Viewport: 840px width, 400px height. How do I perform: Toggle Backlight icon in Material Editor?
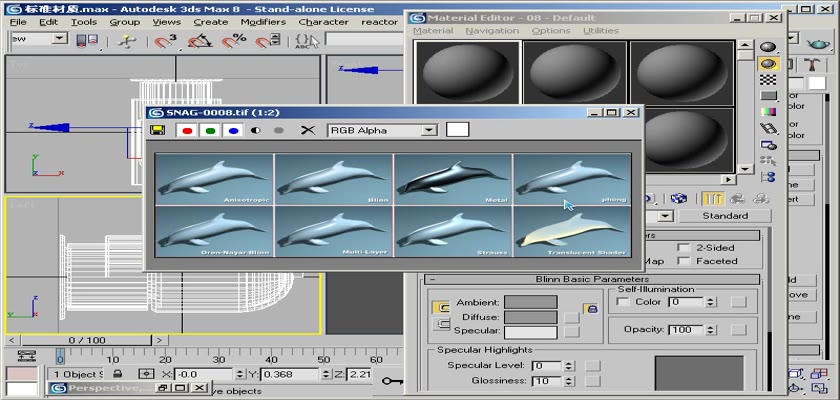768,64
